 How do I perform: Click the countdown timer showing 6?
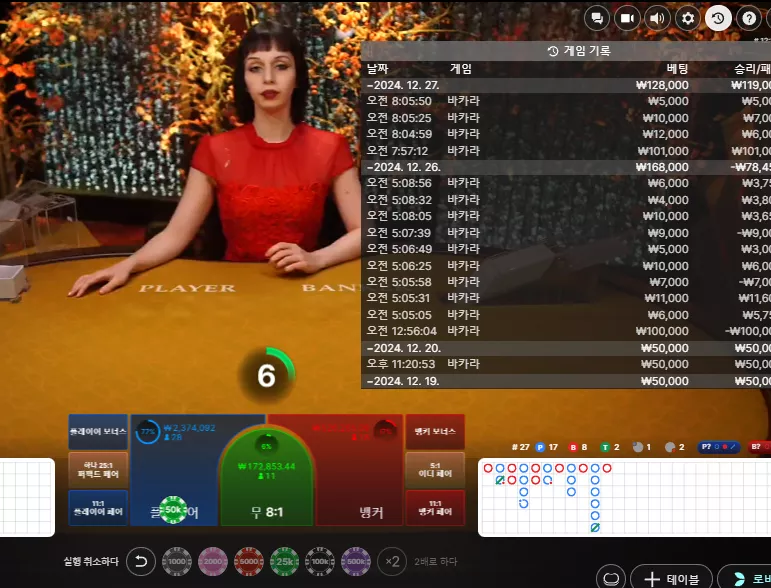coord(267,376)
